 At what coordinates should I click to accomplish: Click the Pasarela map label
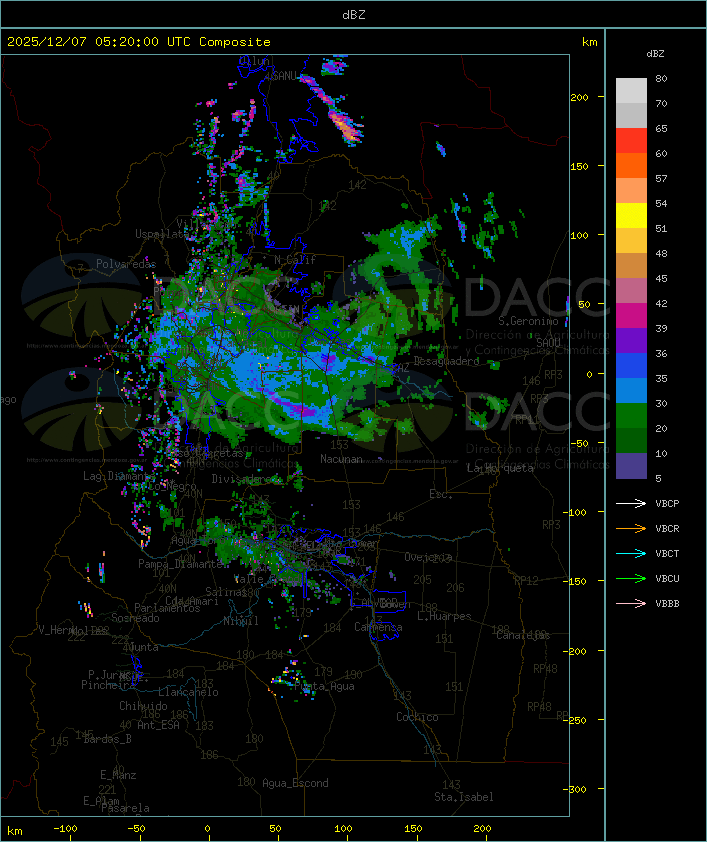pos(125,808)
